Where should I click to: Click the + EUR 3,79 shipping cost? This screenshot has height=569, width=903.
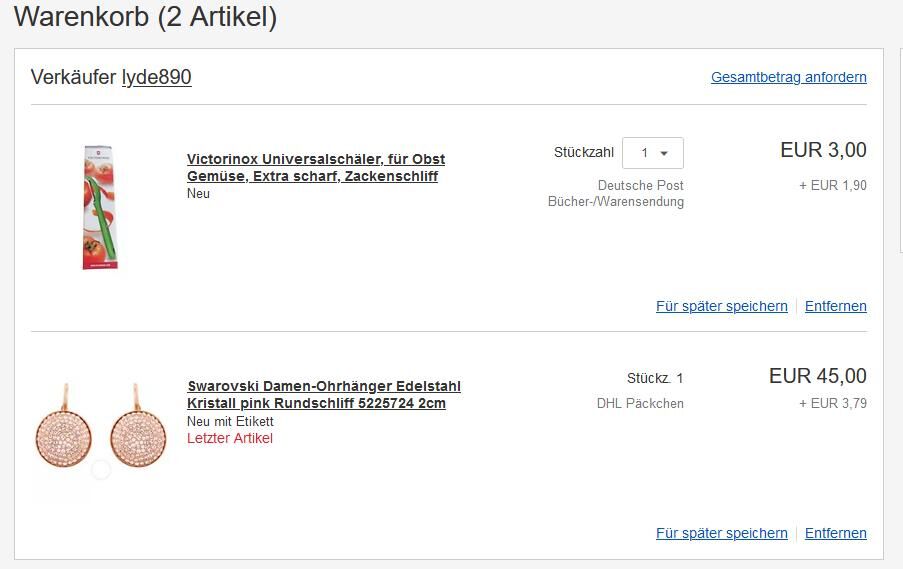(832, 403)
